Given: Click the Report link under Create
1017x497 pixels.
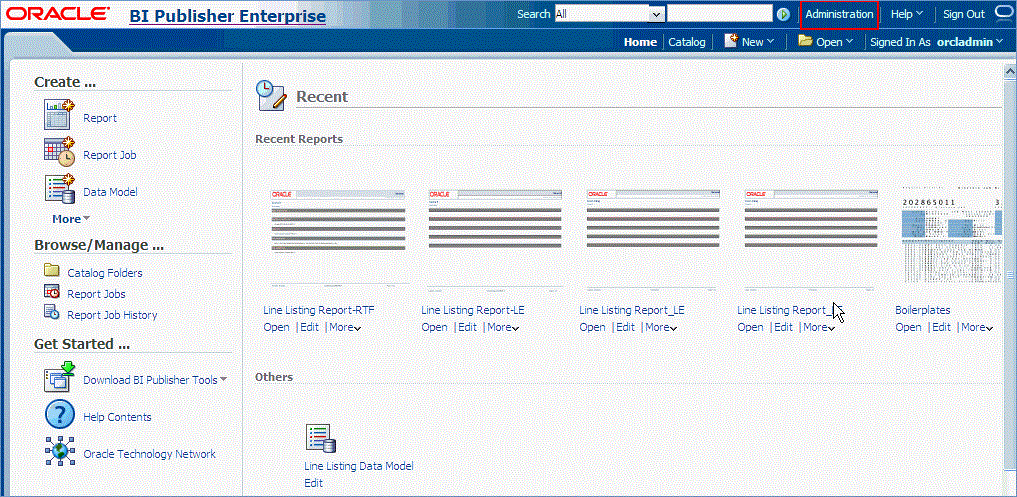Looking at the screenshot, I should (100, 118).
